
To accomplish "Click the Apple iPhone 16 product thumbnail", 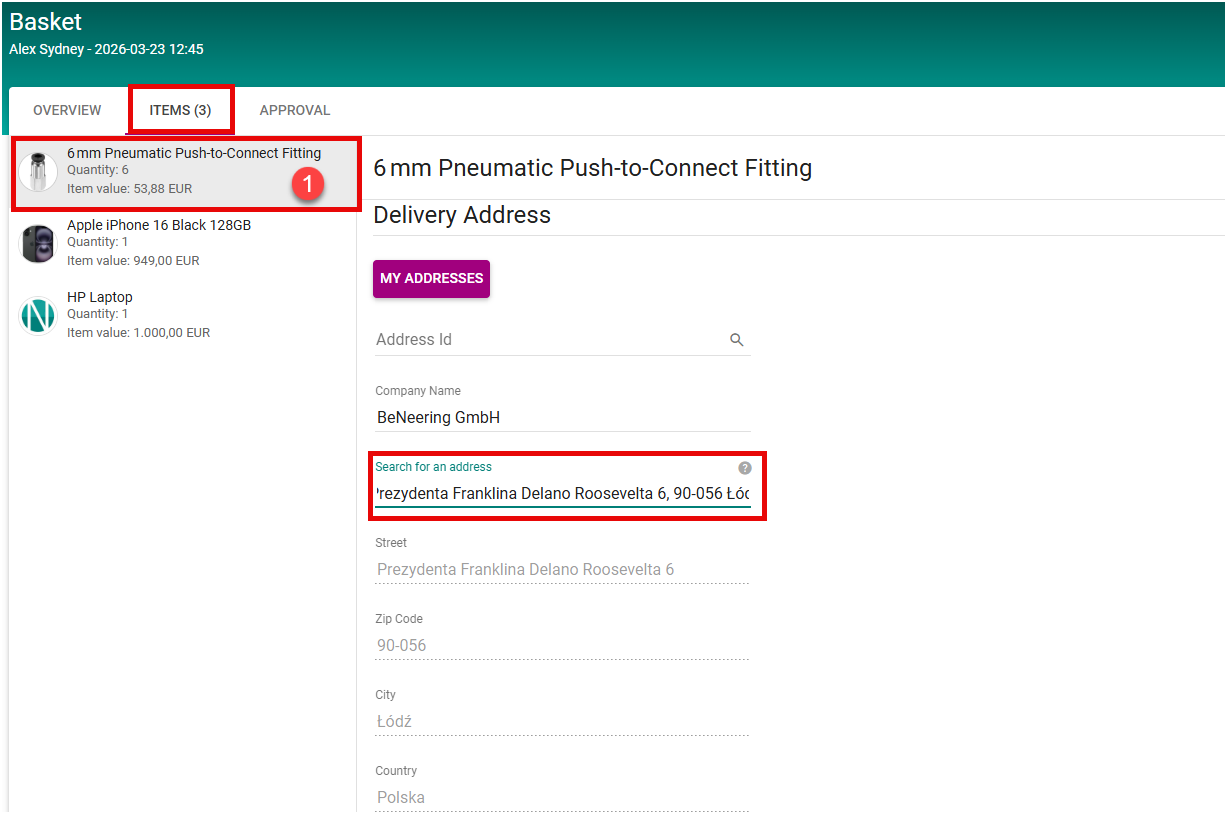I will tap(38, 244).
